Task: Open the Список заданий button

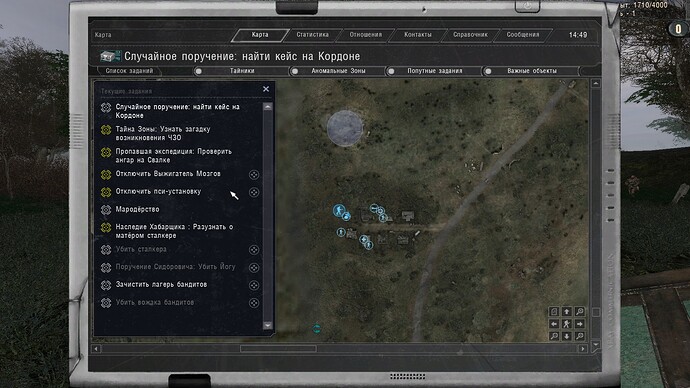Action: (x=129, y=71)
